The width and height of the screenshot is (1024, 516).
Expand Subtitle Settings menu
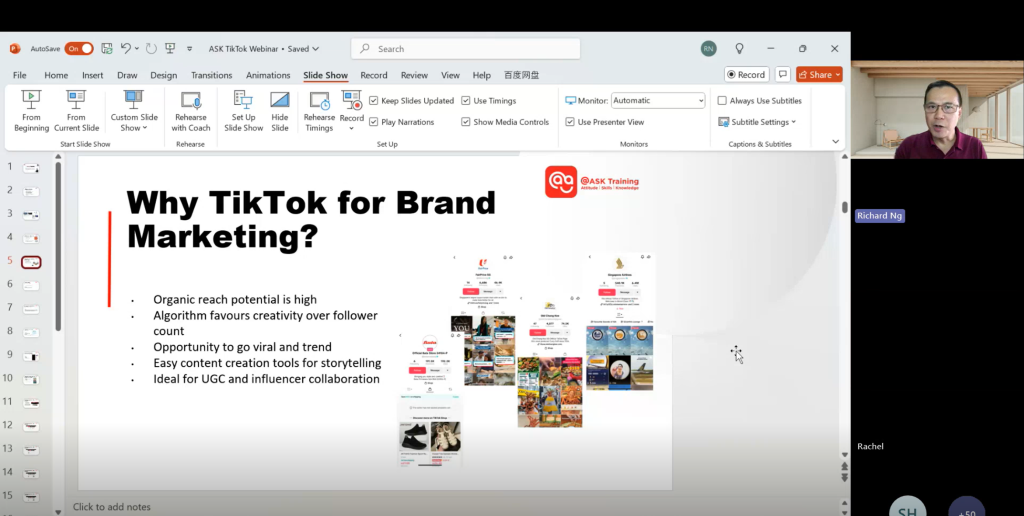(757, 122)
